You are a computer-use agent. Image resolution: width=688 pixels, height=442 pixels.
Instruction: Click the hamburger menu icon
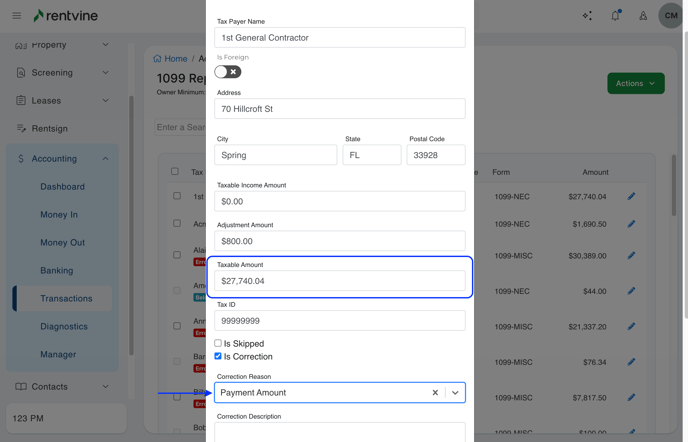[16, 16]
